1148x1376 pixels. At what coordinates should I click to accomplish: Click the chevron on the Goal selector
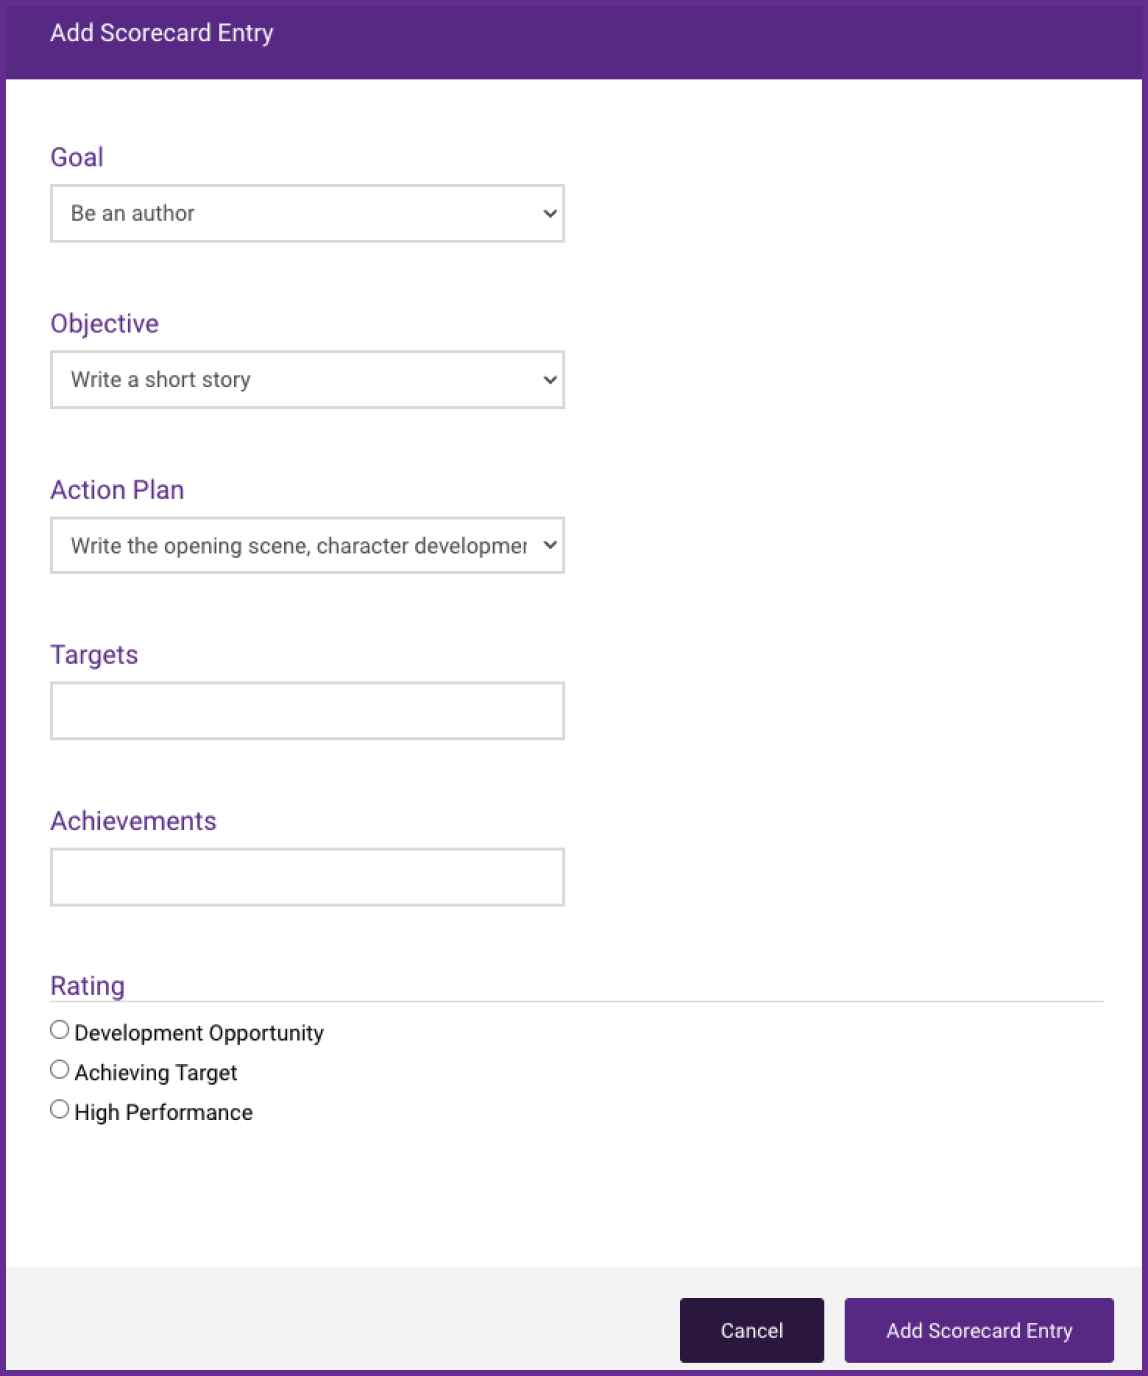(549, 213)
